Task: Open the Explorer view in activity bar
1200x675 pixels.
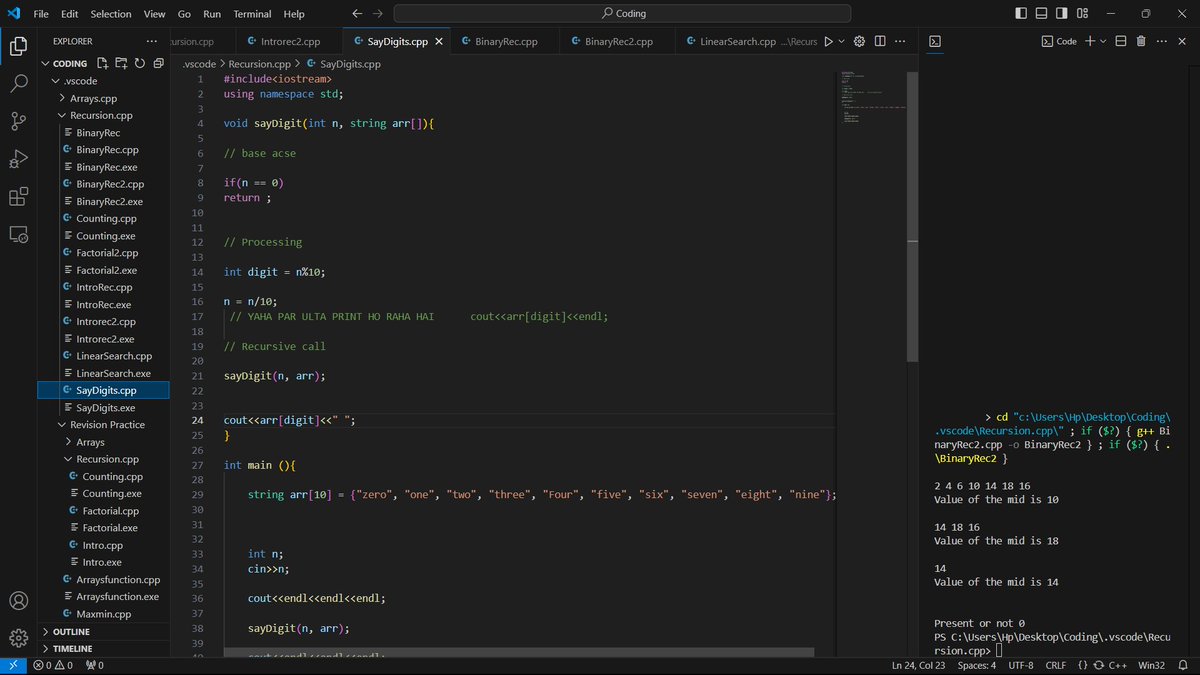Action: (x=18, y=46)
